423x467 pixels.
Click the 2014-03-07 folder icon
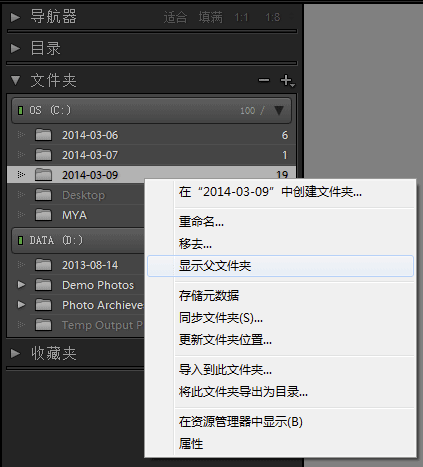(43, 155)
